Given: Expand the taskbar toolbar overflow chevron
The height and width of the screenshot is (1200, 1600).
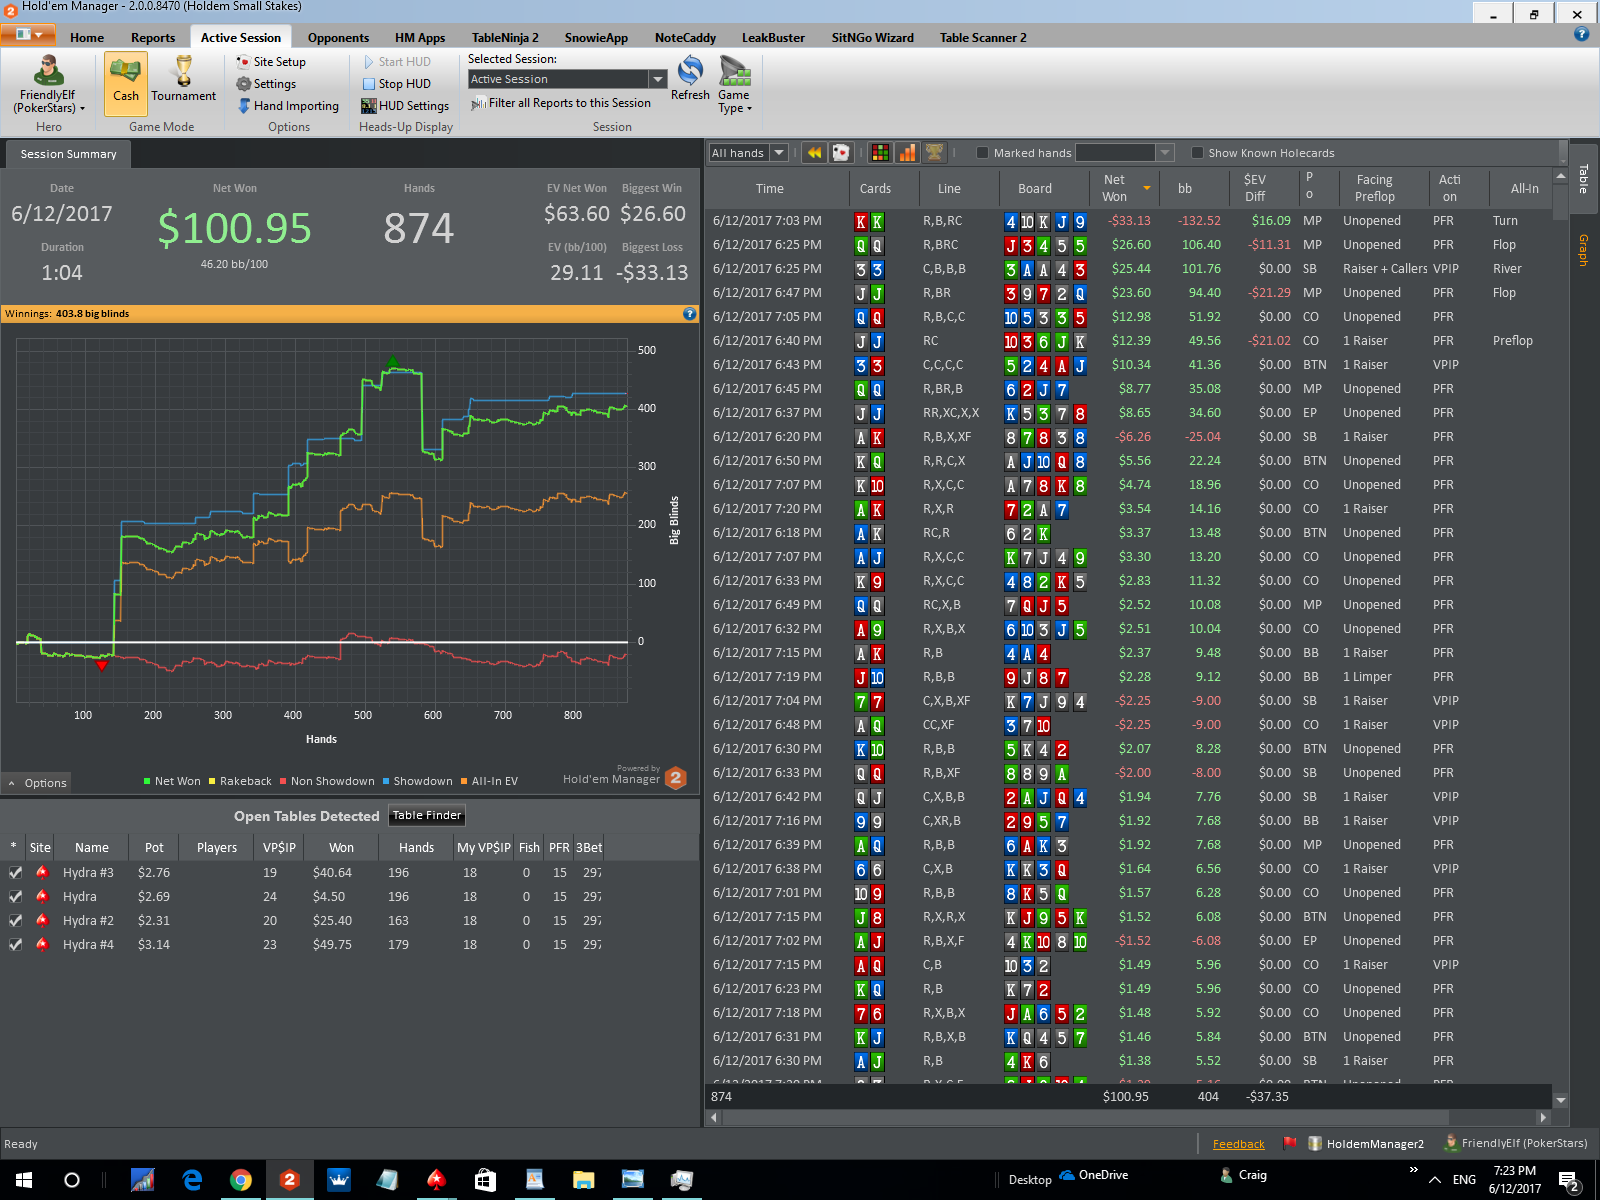Looking at the screenshot, I should coord(1413,1170).
